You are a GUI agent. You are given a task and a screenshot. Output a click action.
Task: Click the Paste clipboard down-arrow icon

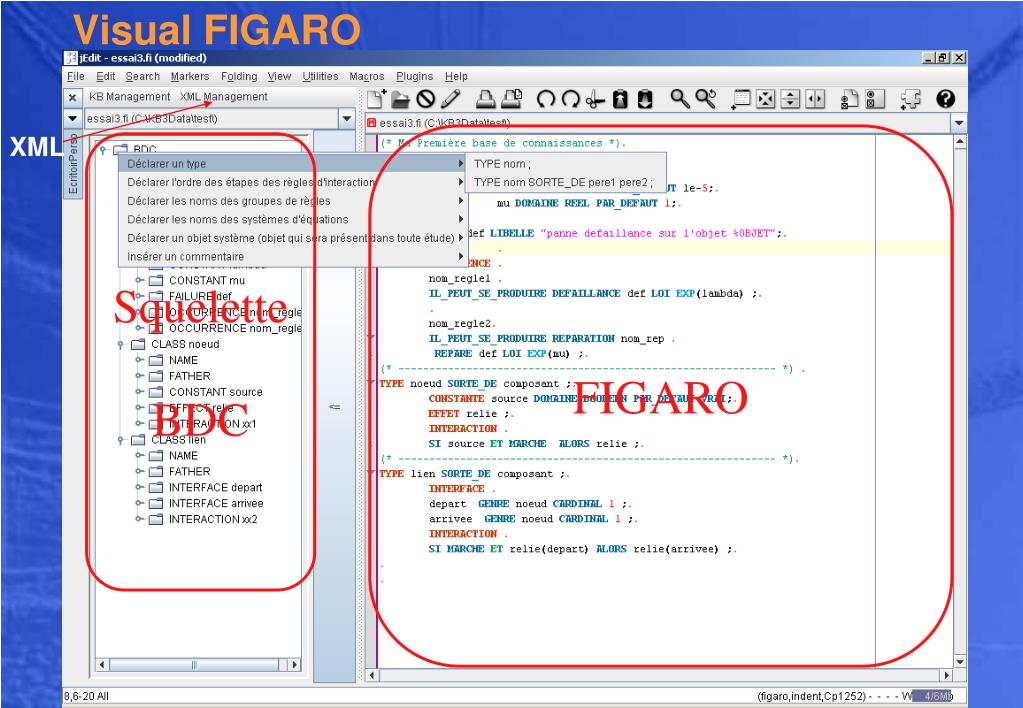(x=645, y=99)
